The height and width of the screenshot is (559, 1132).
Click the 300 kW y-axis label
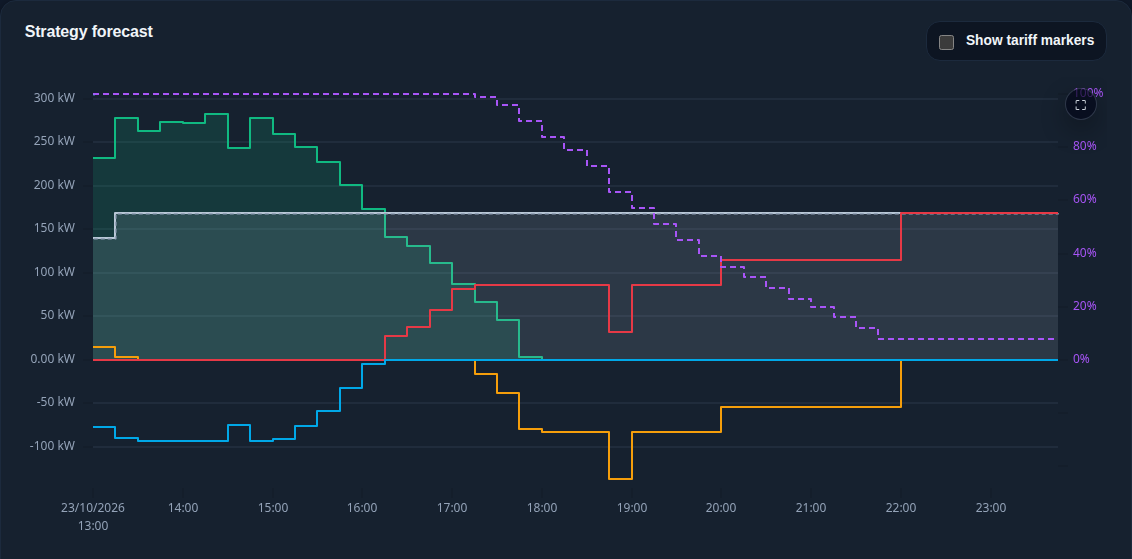pyautogui.click(x=54, y=98)
